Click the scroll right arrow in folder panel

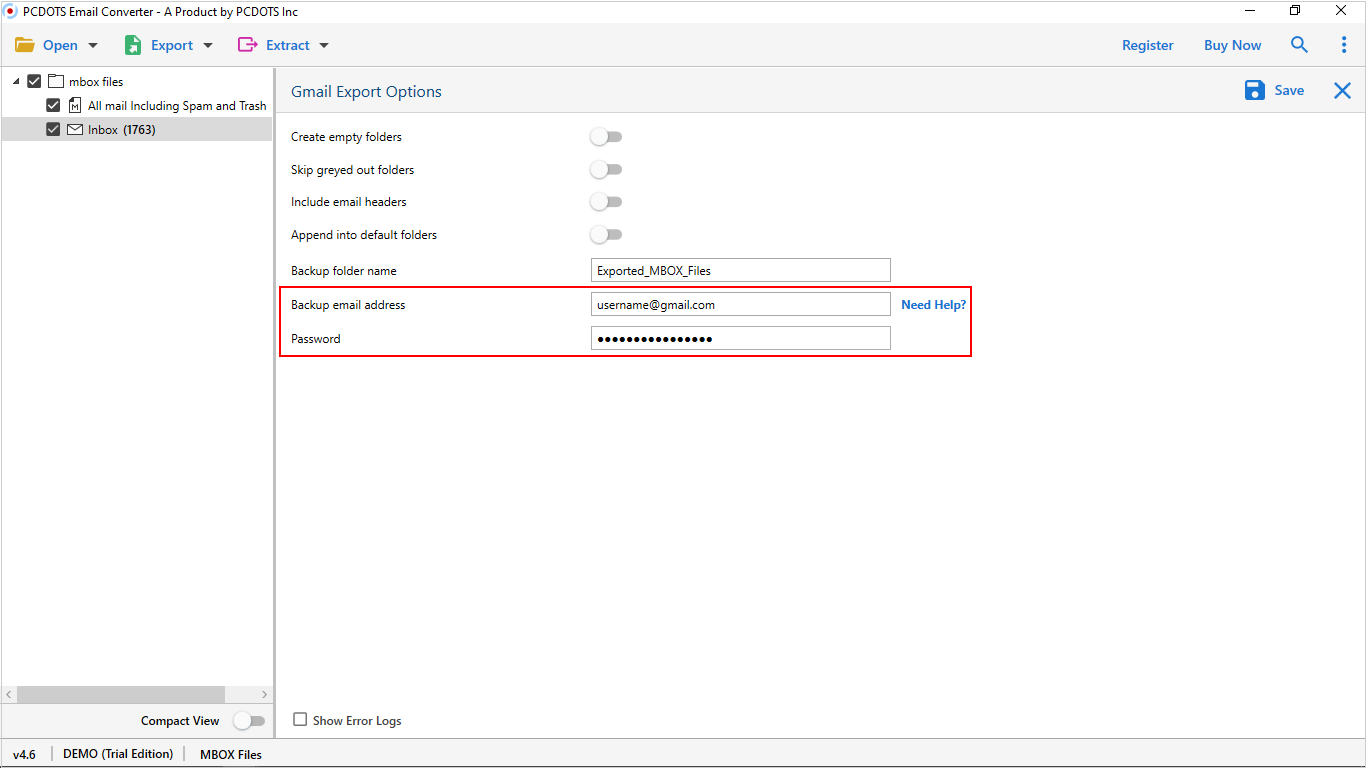(264, 694)
